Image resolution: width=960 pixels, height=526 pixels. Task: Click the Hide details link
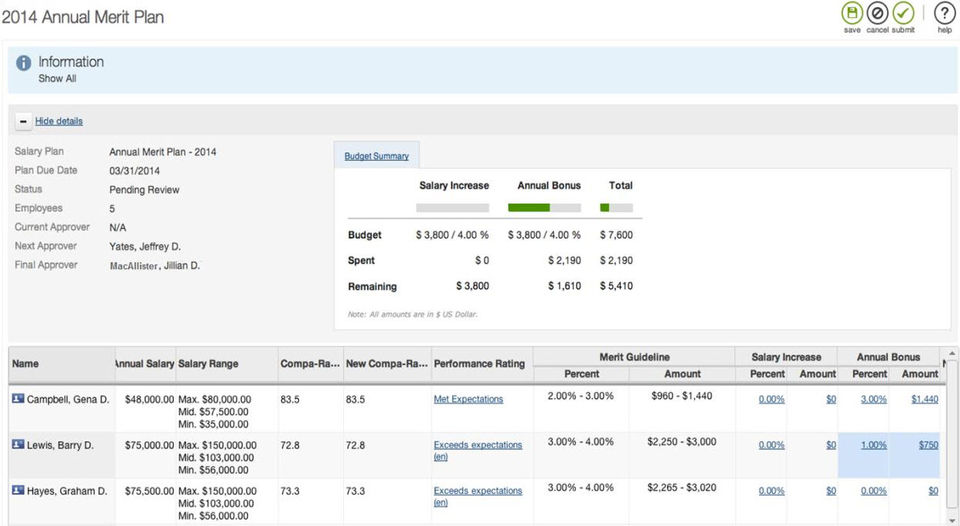[x=59, y=121]
